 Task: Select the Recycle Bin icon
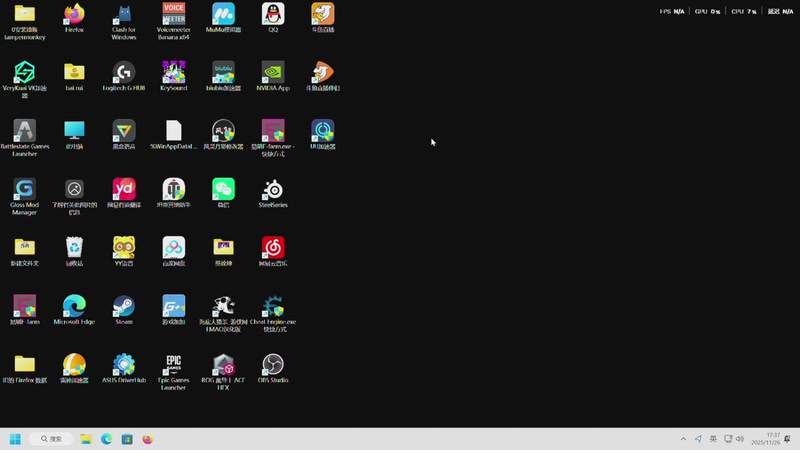(74, 252)
